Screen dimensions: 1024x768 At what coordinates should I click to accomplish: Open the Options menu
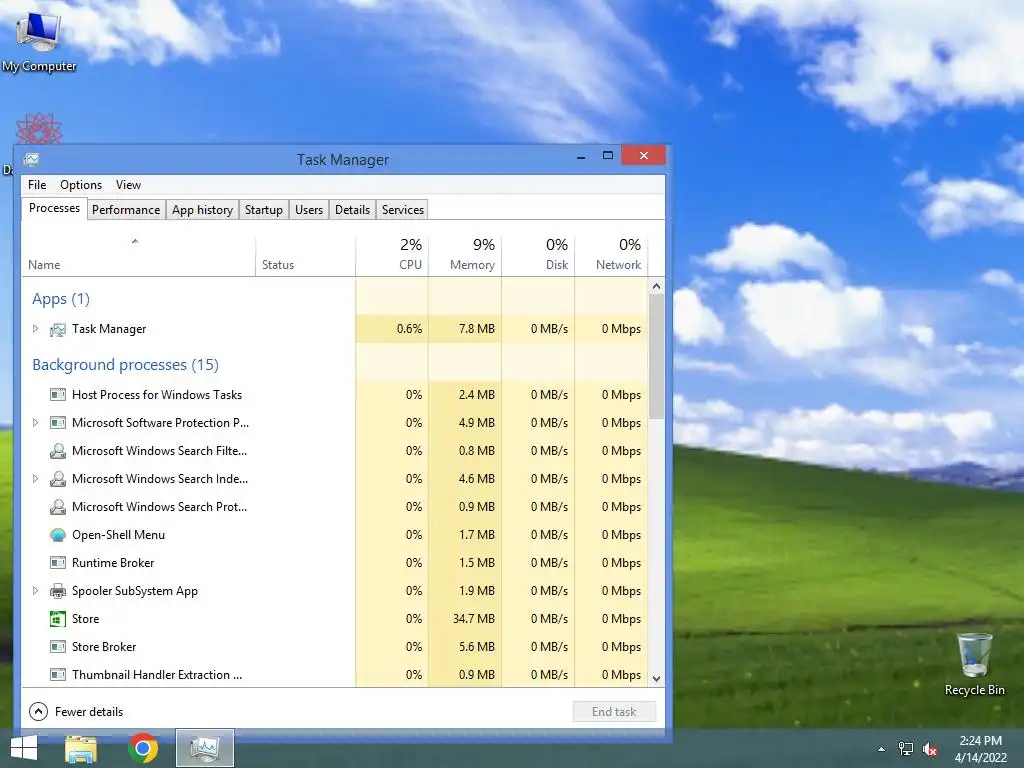tap(81, 185)
